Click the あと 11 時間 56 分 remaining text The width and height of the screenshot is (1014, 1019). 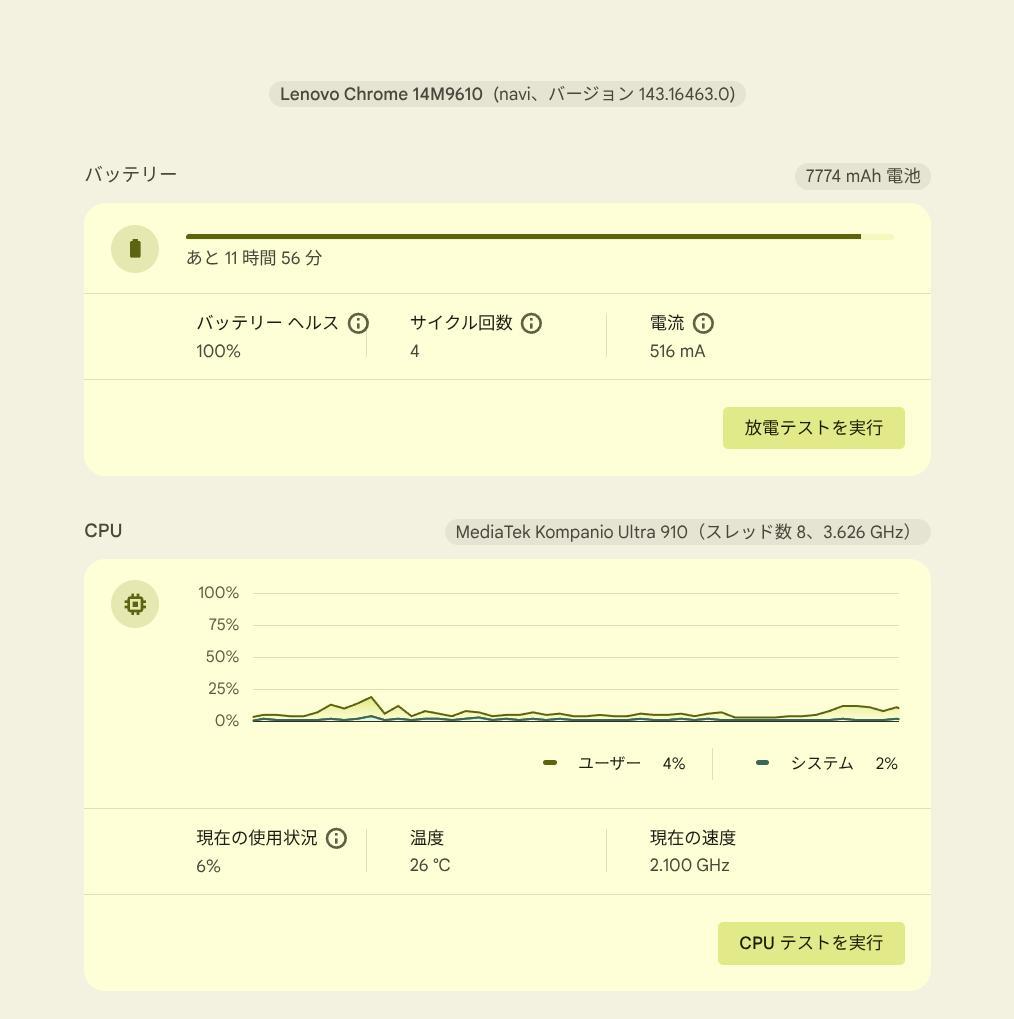point(254,258)
